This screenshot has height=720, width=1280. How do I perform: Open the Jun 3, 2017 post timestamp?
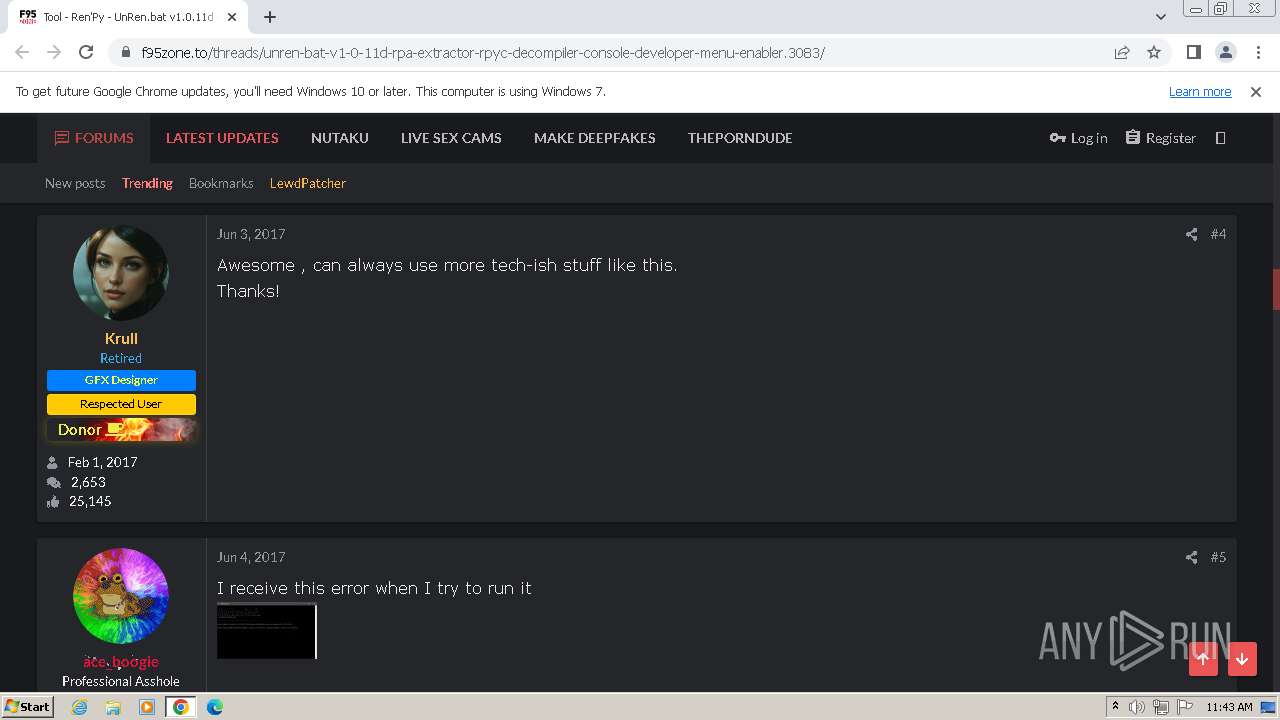[x=251, y=234]
